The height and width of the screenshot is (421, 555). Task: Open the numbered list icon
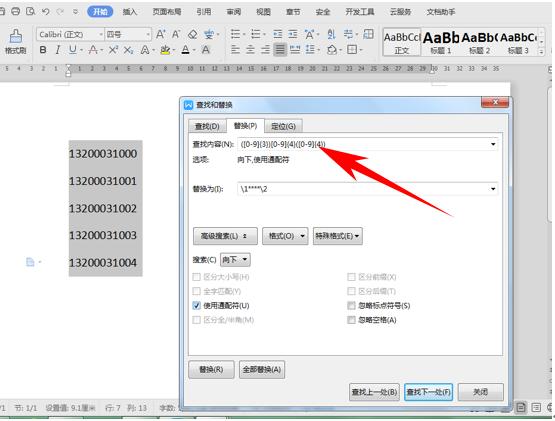tap(256, 34)
